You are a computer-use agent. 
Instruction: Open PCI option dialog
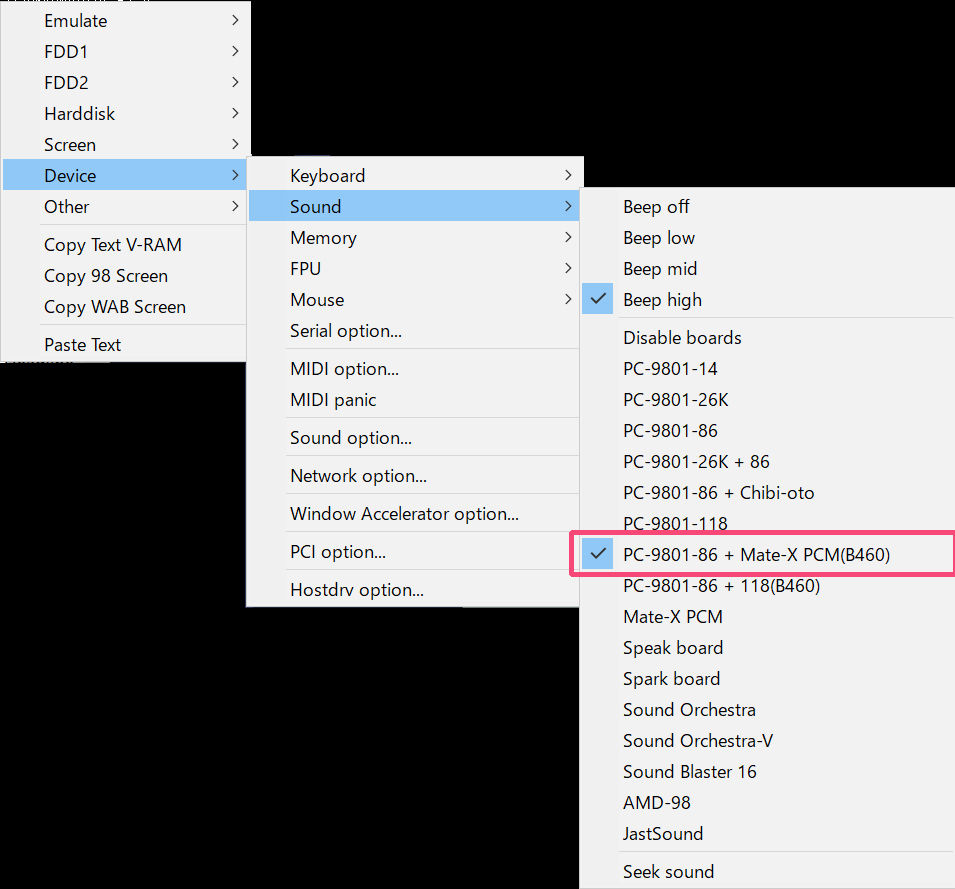(414, 552)
